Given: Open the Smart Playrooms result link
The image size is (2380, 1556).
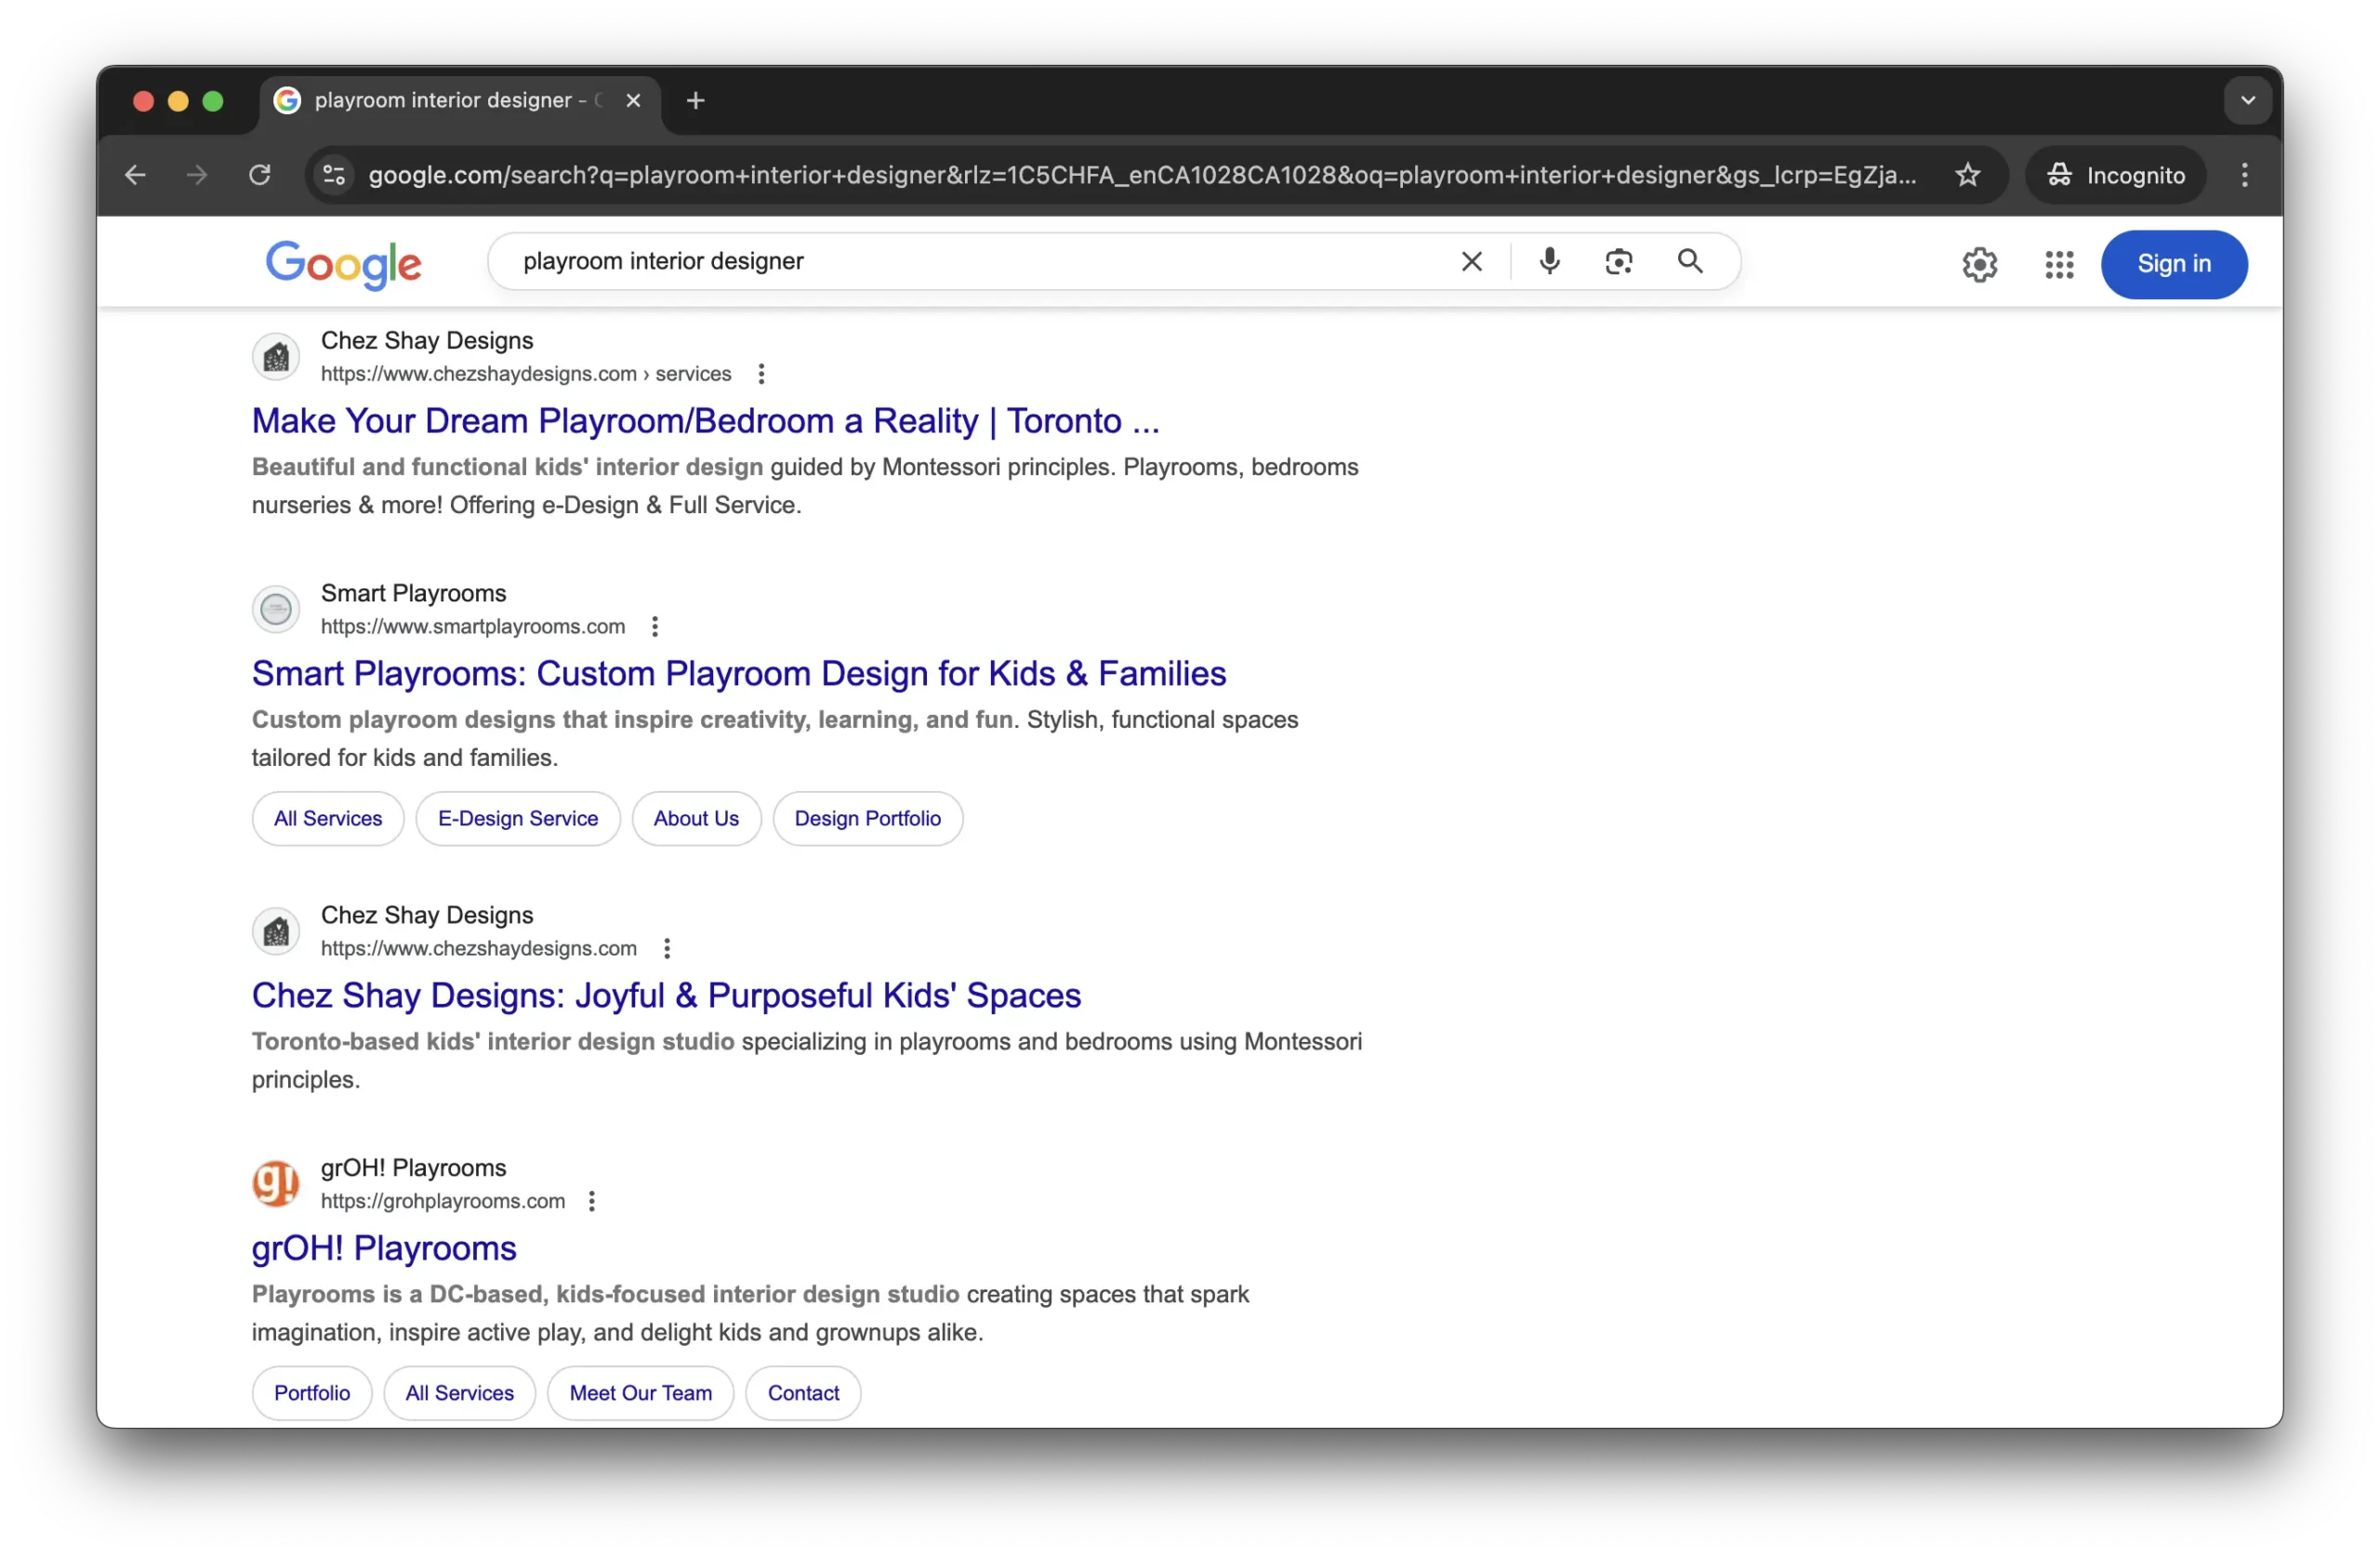Looking at the screenshot, I should 739,673.
